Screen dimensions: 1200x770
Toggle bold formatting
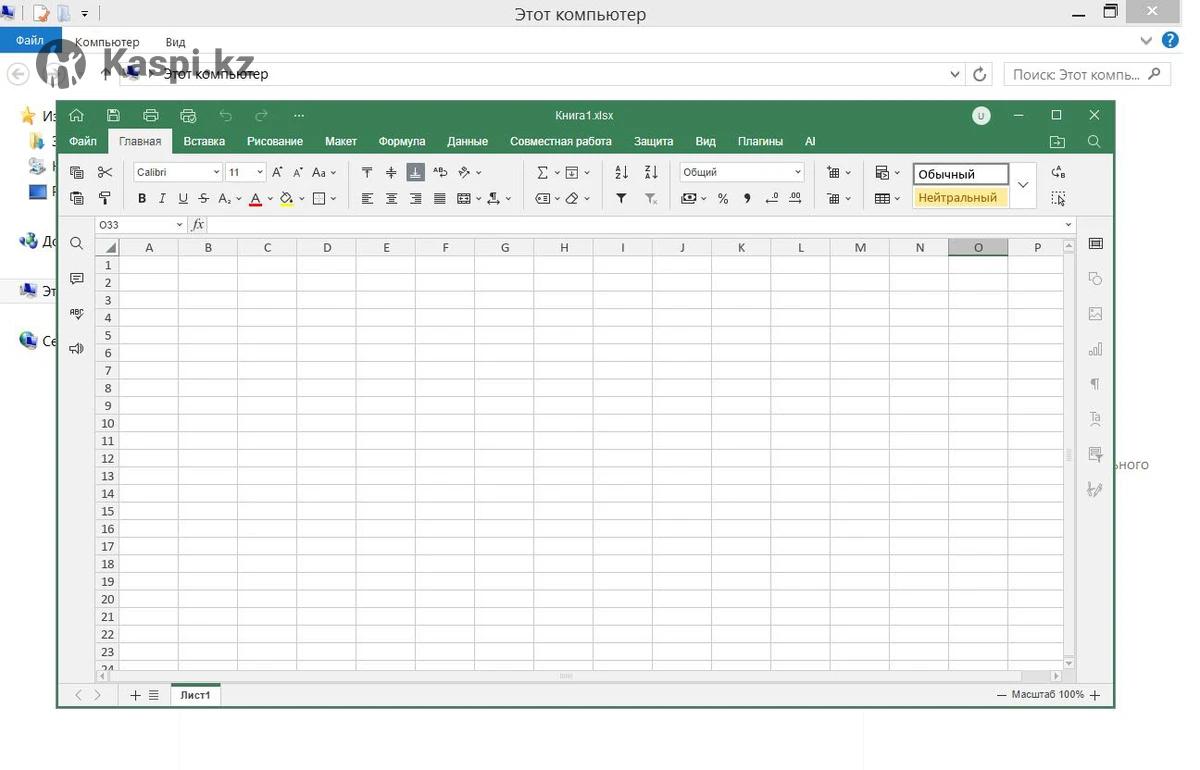click(142, 199)
